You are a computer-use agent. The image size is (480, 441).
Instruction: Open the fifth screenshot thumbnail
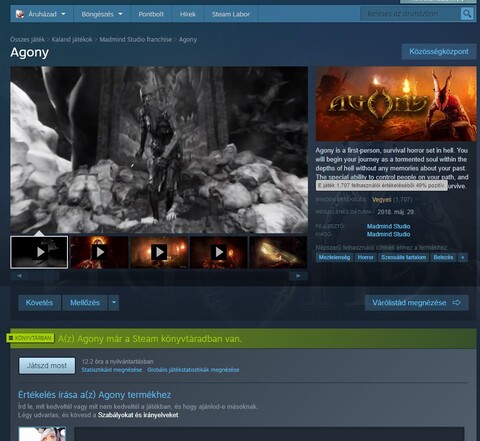pos(278,252)
